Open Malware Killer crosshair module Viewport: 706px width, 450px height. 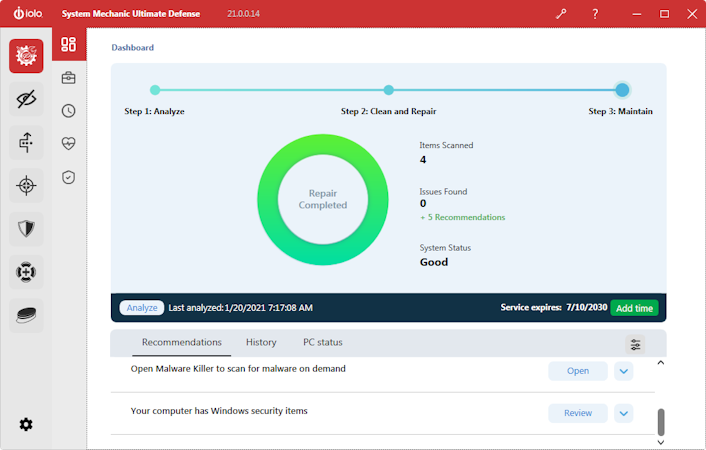pyautogui.click(x=26, y=186)
